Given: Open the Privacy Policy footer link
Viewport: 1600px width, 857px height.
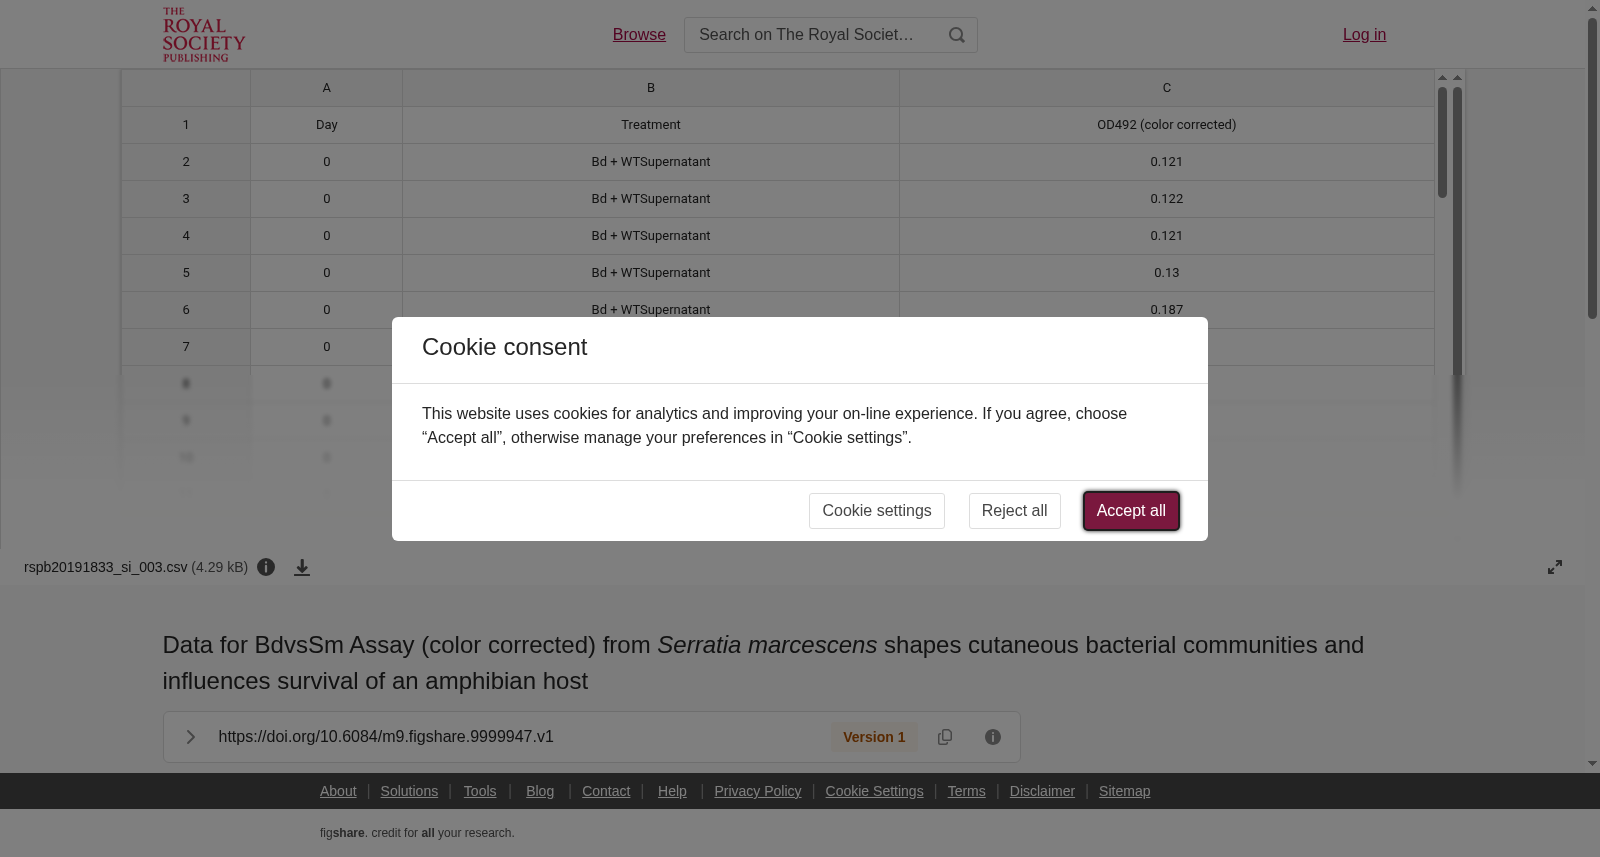Looking at the screenshot, I should point(758,791).
